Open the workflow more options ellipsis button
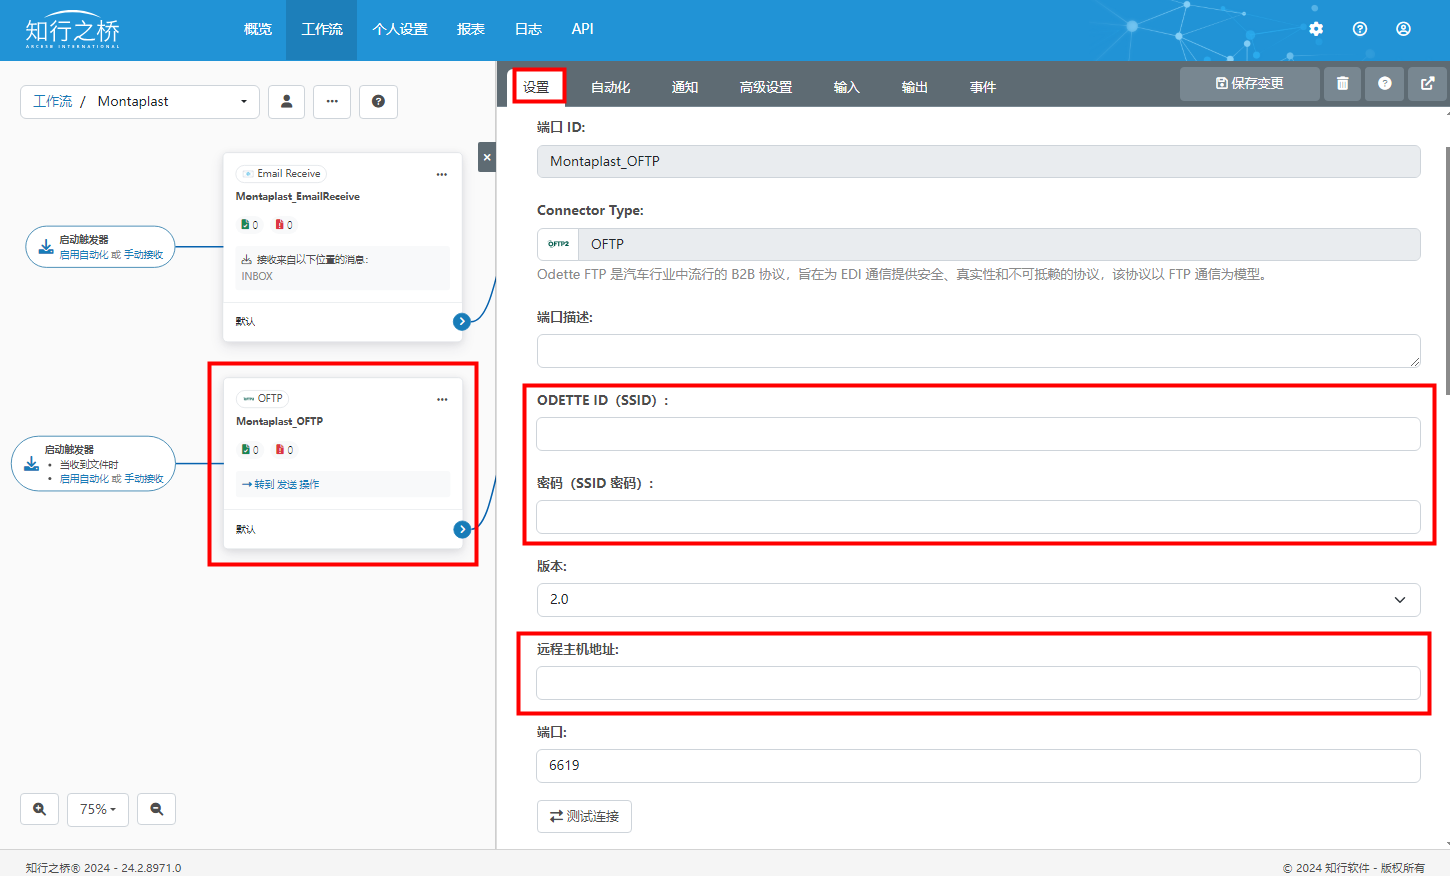The image size is (1450, 876). click(x=332, y=101)
